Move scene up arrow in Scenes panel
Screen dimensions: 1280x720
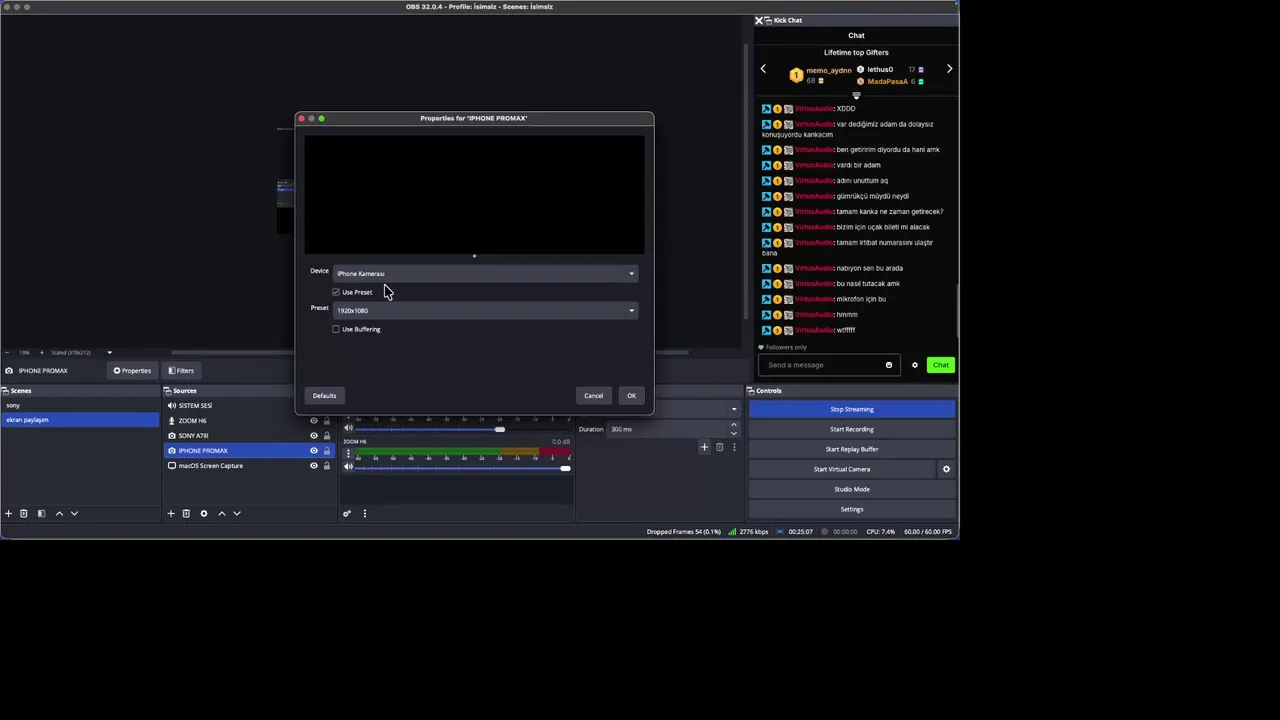[59, 513]
